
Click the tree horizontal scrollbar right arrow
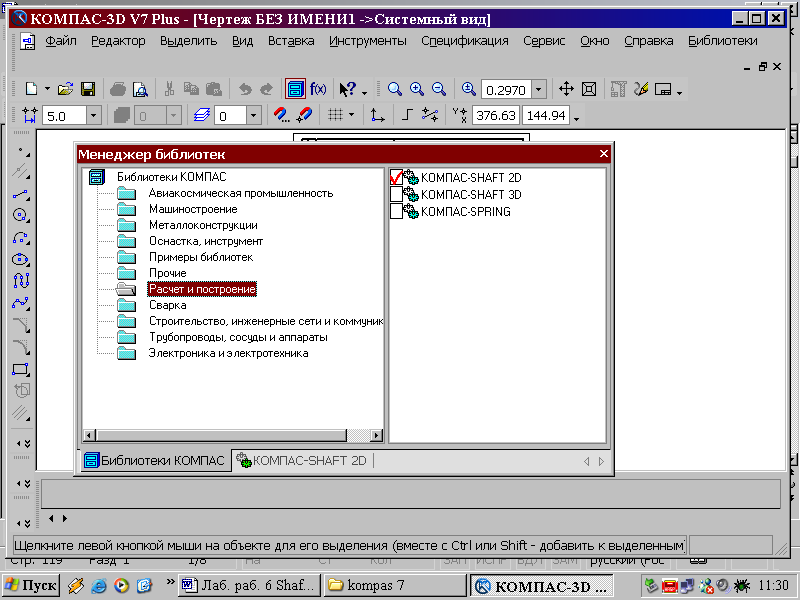377,435
